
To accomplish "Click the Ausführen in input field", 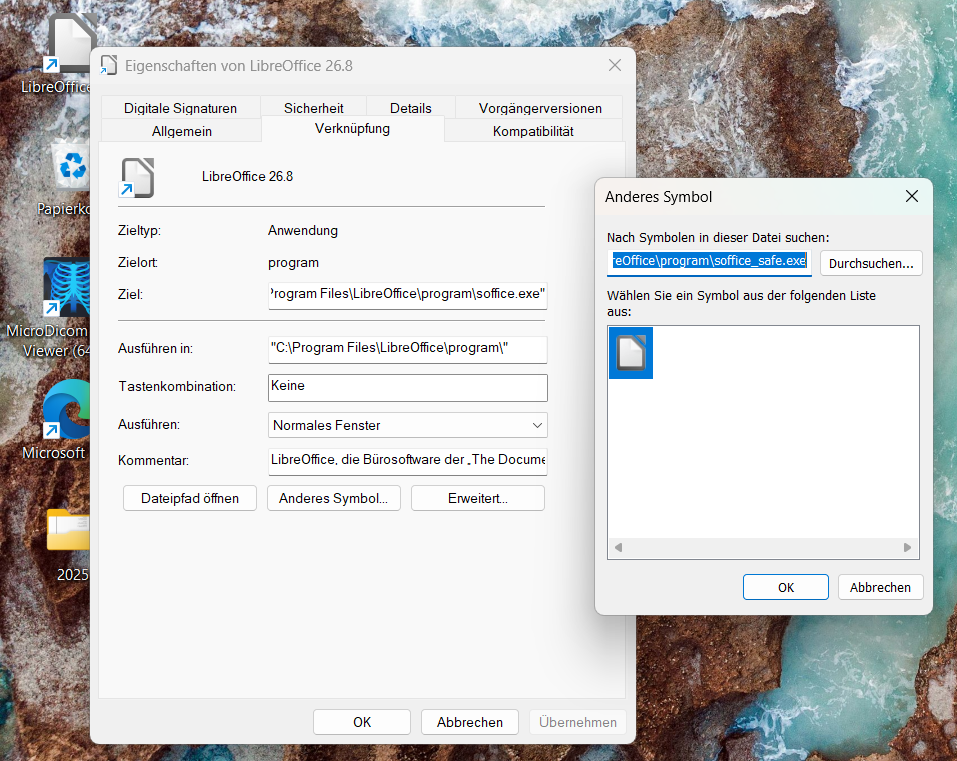I will pos(408,348).
